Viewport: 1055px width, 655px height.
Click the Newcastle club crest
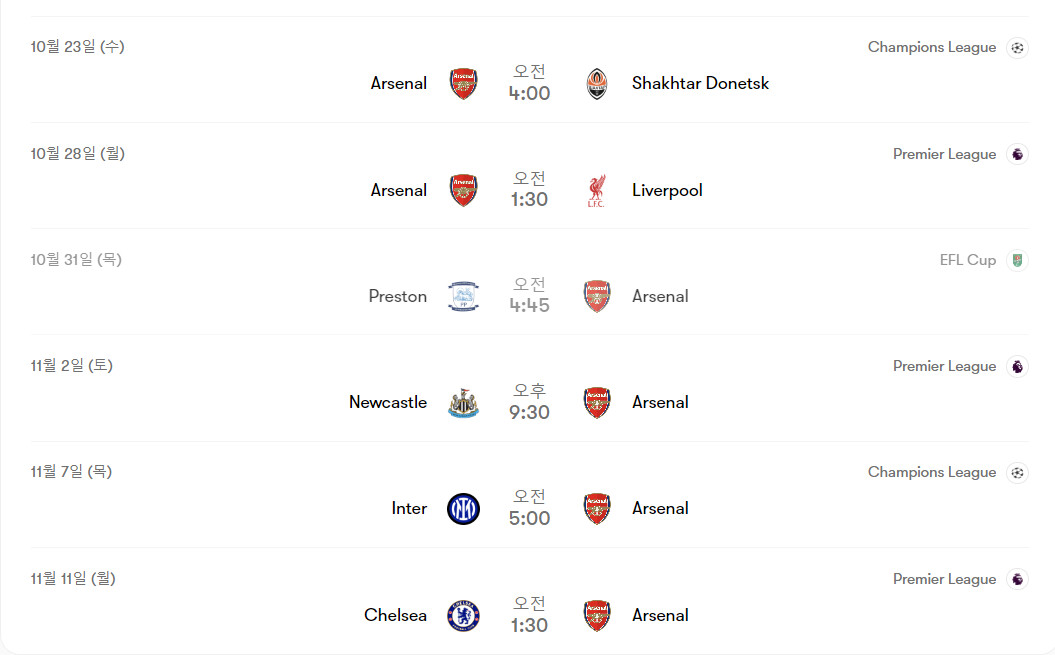[x=463, y=403]
